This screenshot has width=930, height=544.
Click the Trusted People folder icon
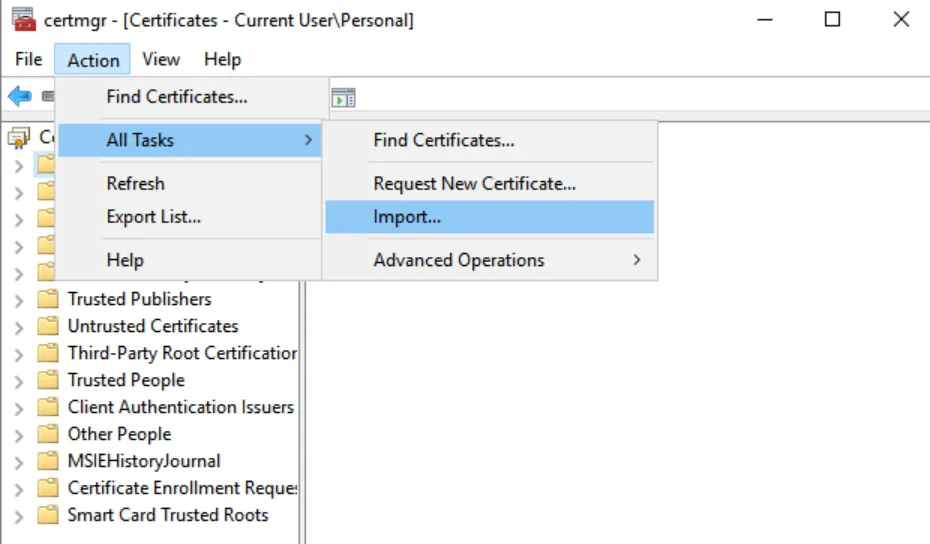click(x=48, y=380)
